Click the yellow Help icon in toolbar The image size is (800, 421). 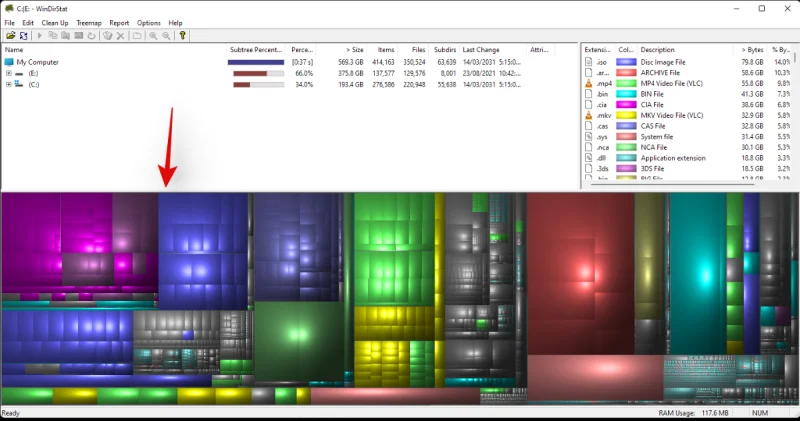pyautogui.click(x=182, y=35)
